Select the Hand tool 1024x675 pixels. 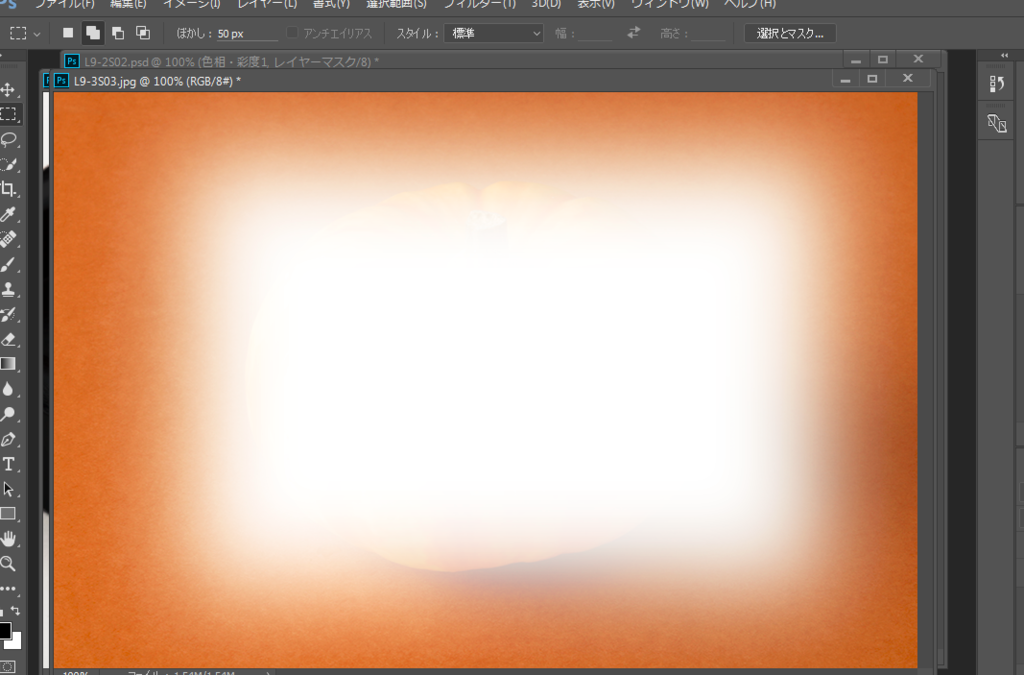[8, 539]
